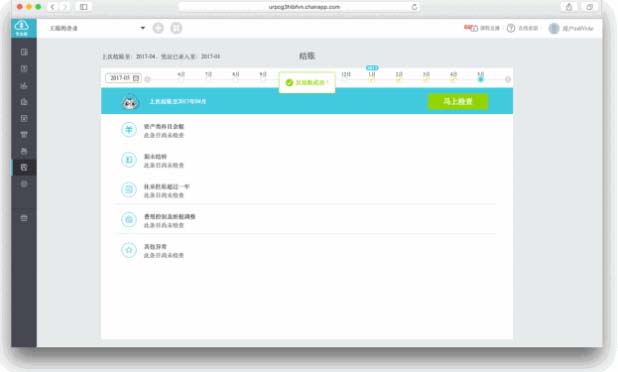Open the fourth check item title text
The height and width of the screenshot is (372, 618).
pyautogui.click(x=170, y=216)
